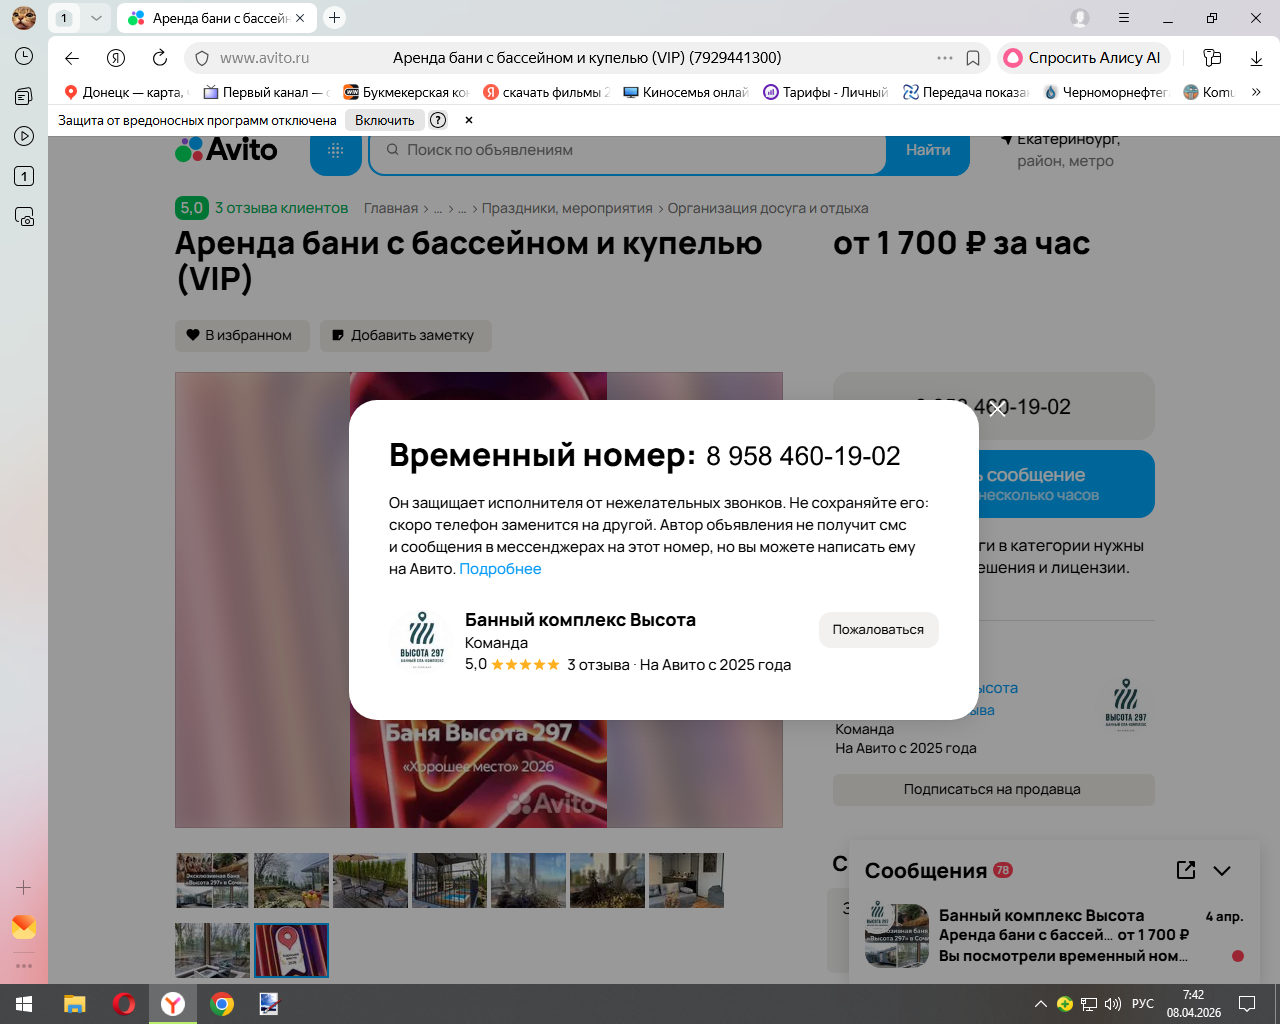Go to Главная breadcrumb
This screenshot has height=1024, width=1280.
tap(391, 208)
